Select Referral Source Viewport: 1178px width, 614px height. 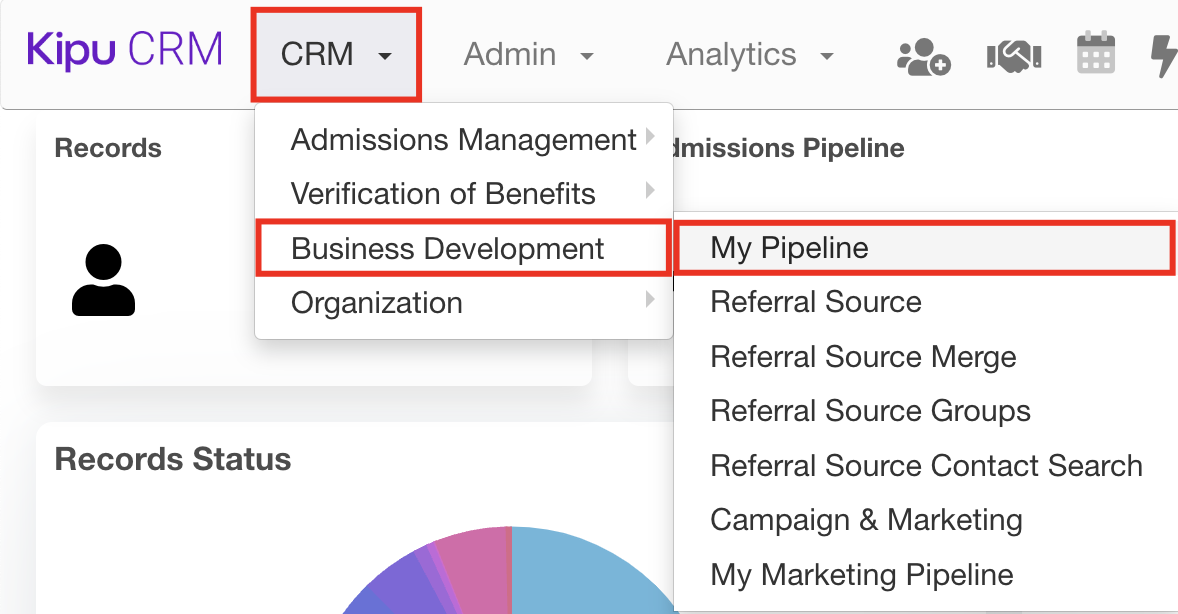pos(815,301)
